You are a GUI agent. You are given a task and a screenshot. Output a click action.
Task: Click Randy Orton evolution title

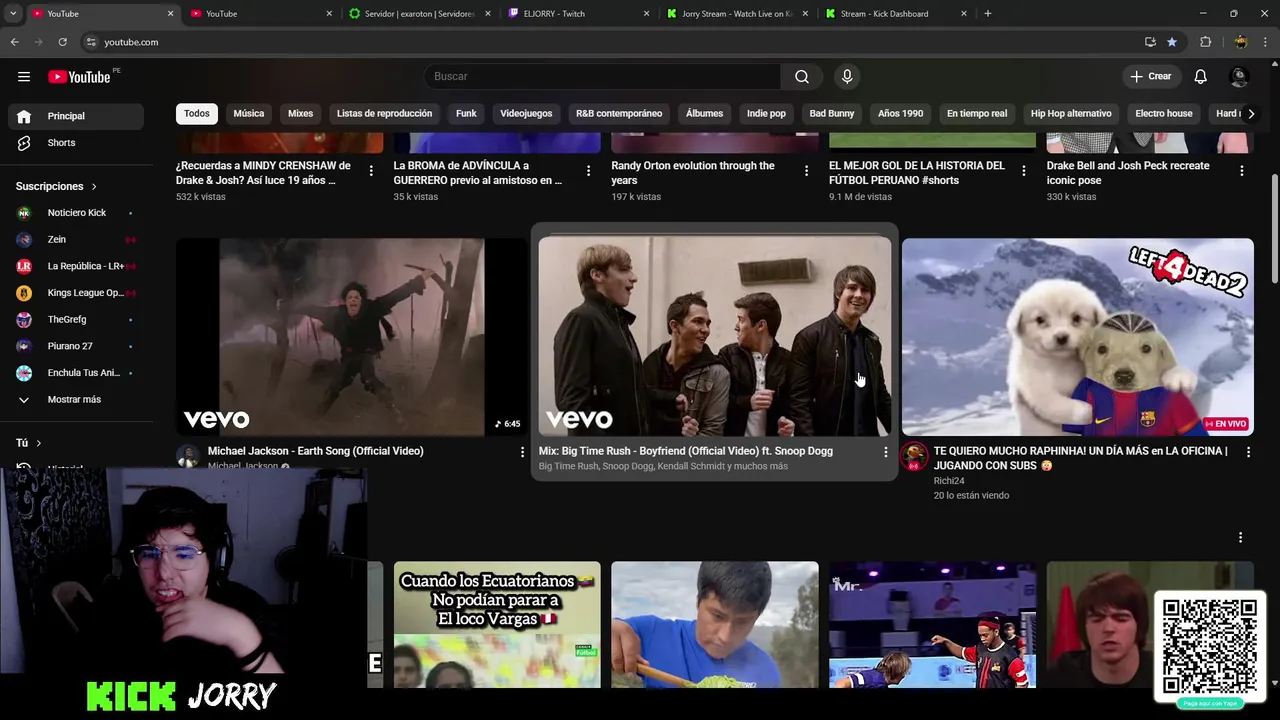[x=693, y=173]
